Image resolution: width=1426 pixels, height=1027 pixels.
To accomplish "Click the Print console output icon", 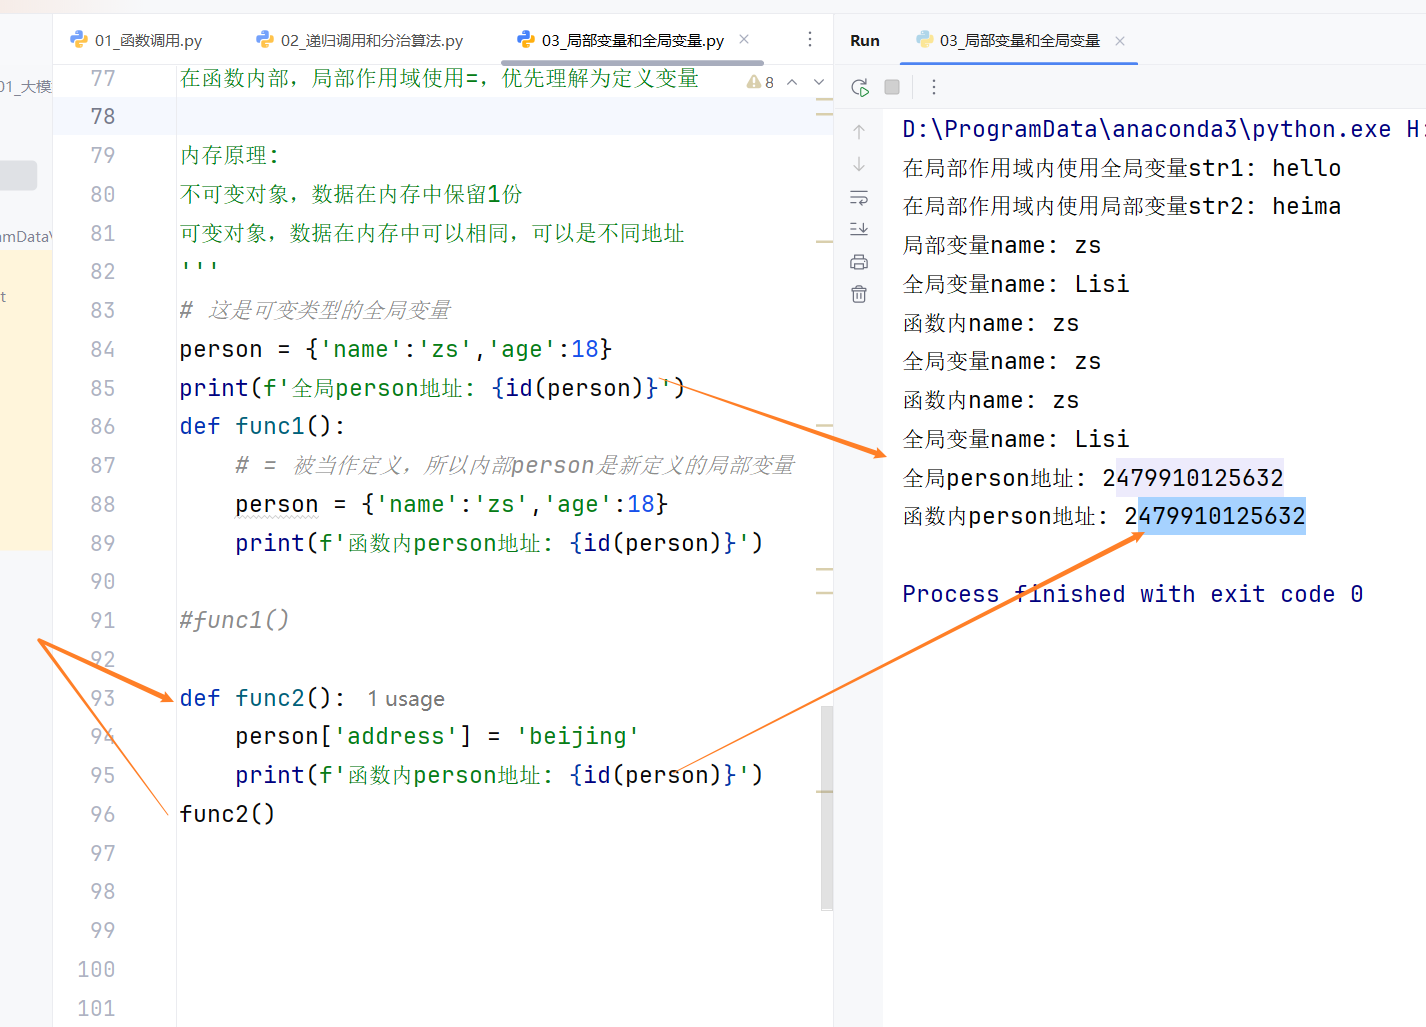I will tap(859, 262).
